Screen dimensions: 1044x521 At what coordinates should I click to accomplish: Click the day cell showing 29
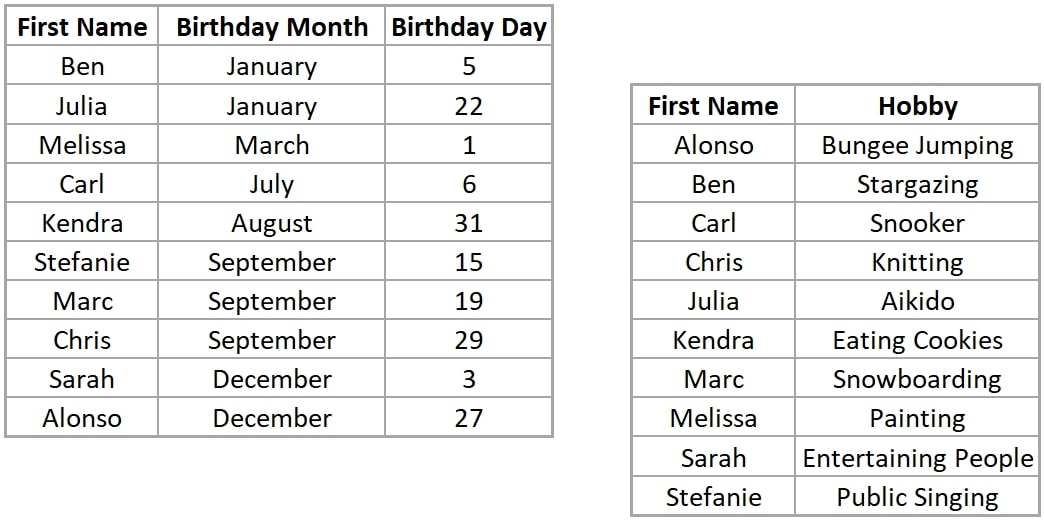469,340
